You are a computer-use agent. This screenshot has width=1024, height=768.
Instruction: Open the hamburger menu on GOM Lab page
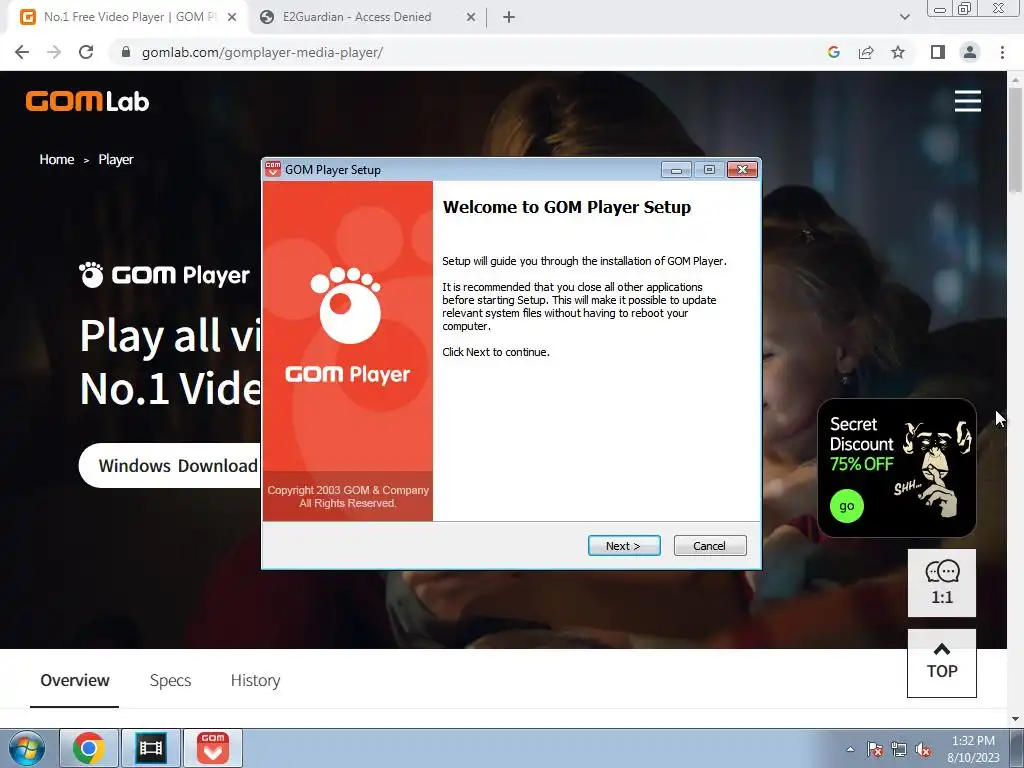(x=967, y=101)
